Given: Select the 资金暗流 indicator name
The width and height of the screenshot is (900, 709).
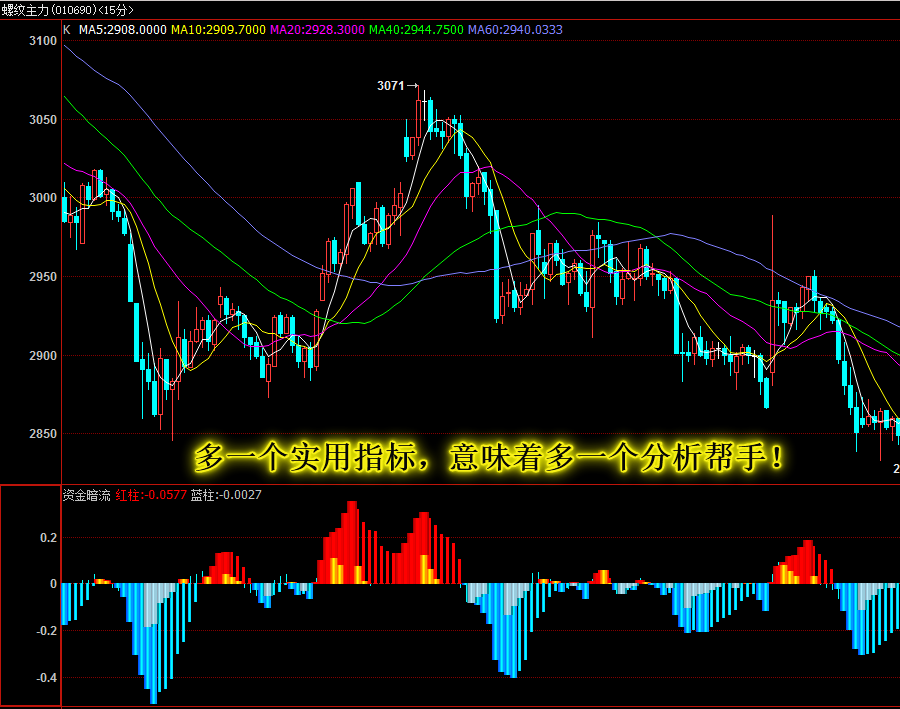Looking at the screenshot, I should point(87,495).
